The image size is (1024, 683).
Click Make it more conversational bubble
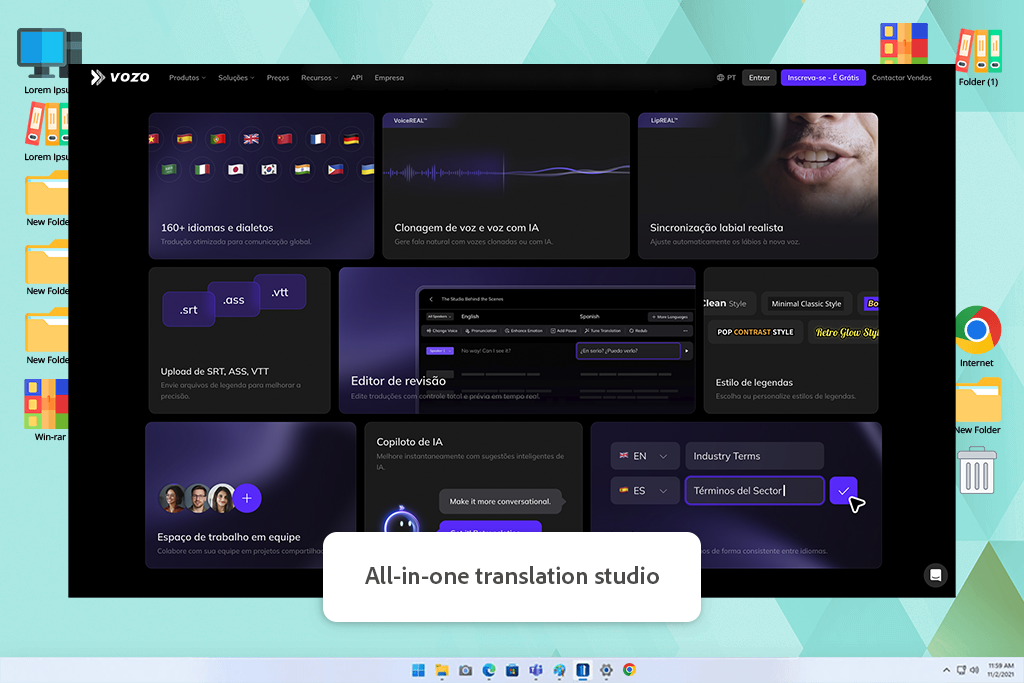click(500, 501)
